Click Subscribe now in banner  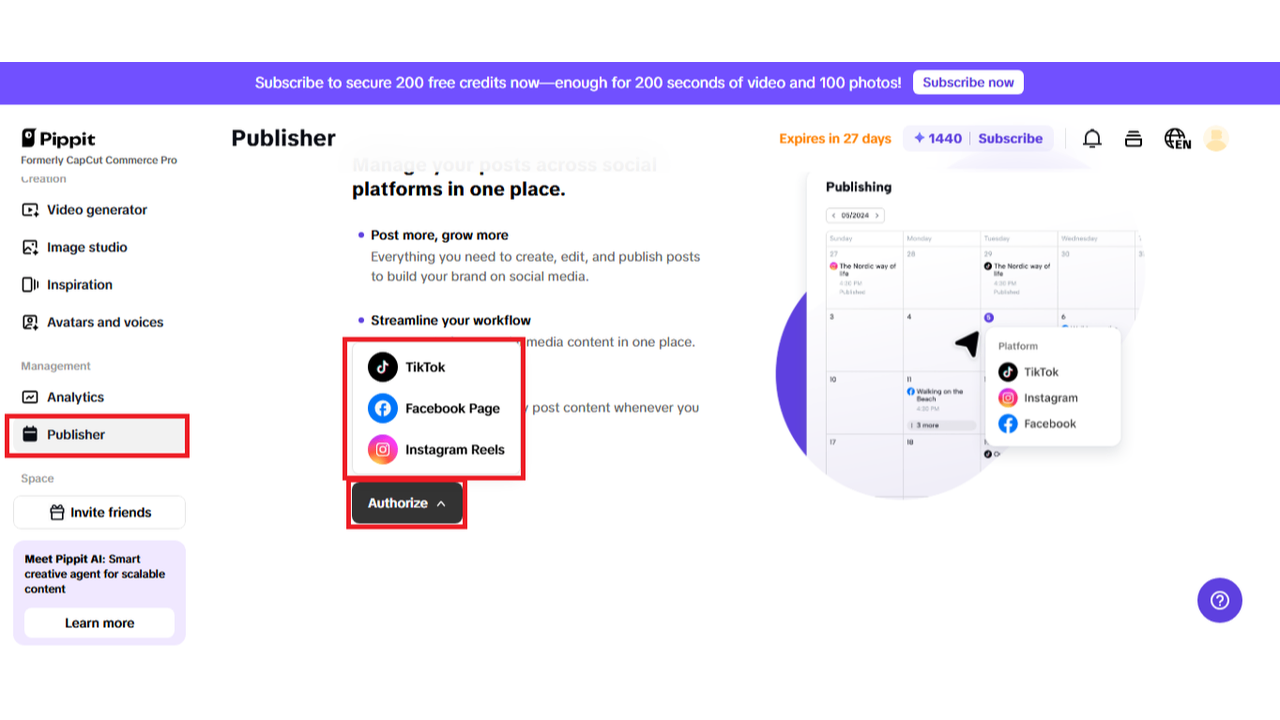click(x=967, y=83)
